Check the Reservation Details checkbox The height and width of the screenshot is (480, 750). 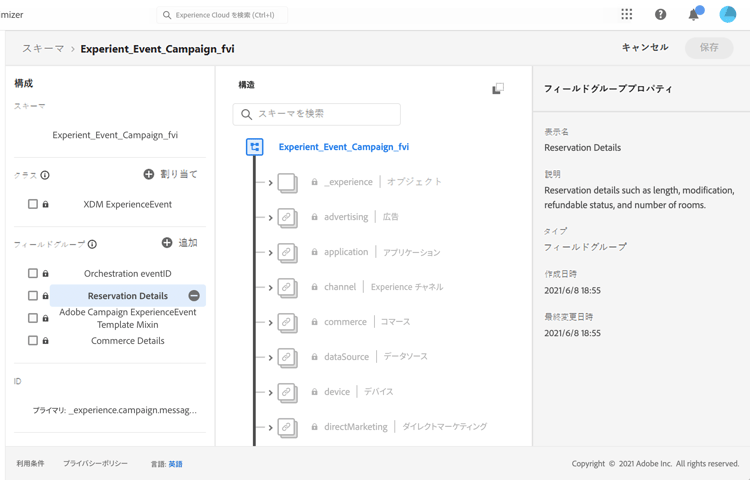click(33, 295)
